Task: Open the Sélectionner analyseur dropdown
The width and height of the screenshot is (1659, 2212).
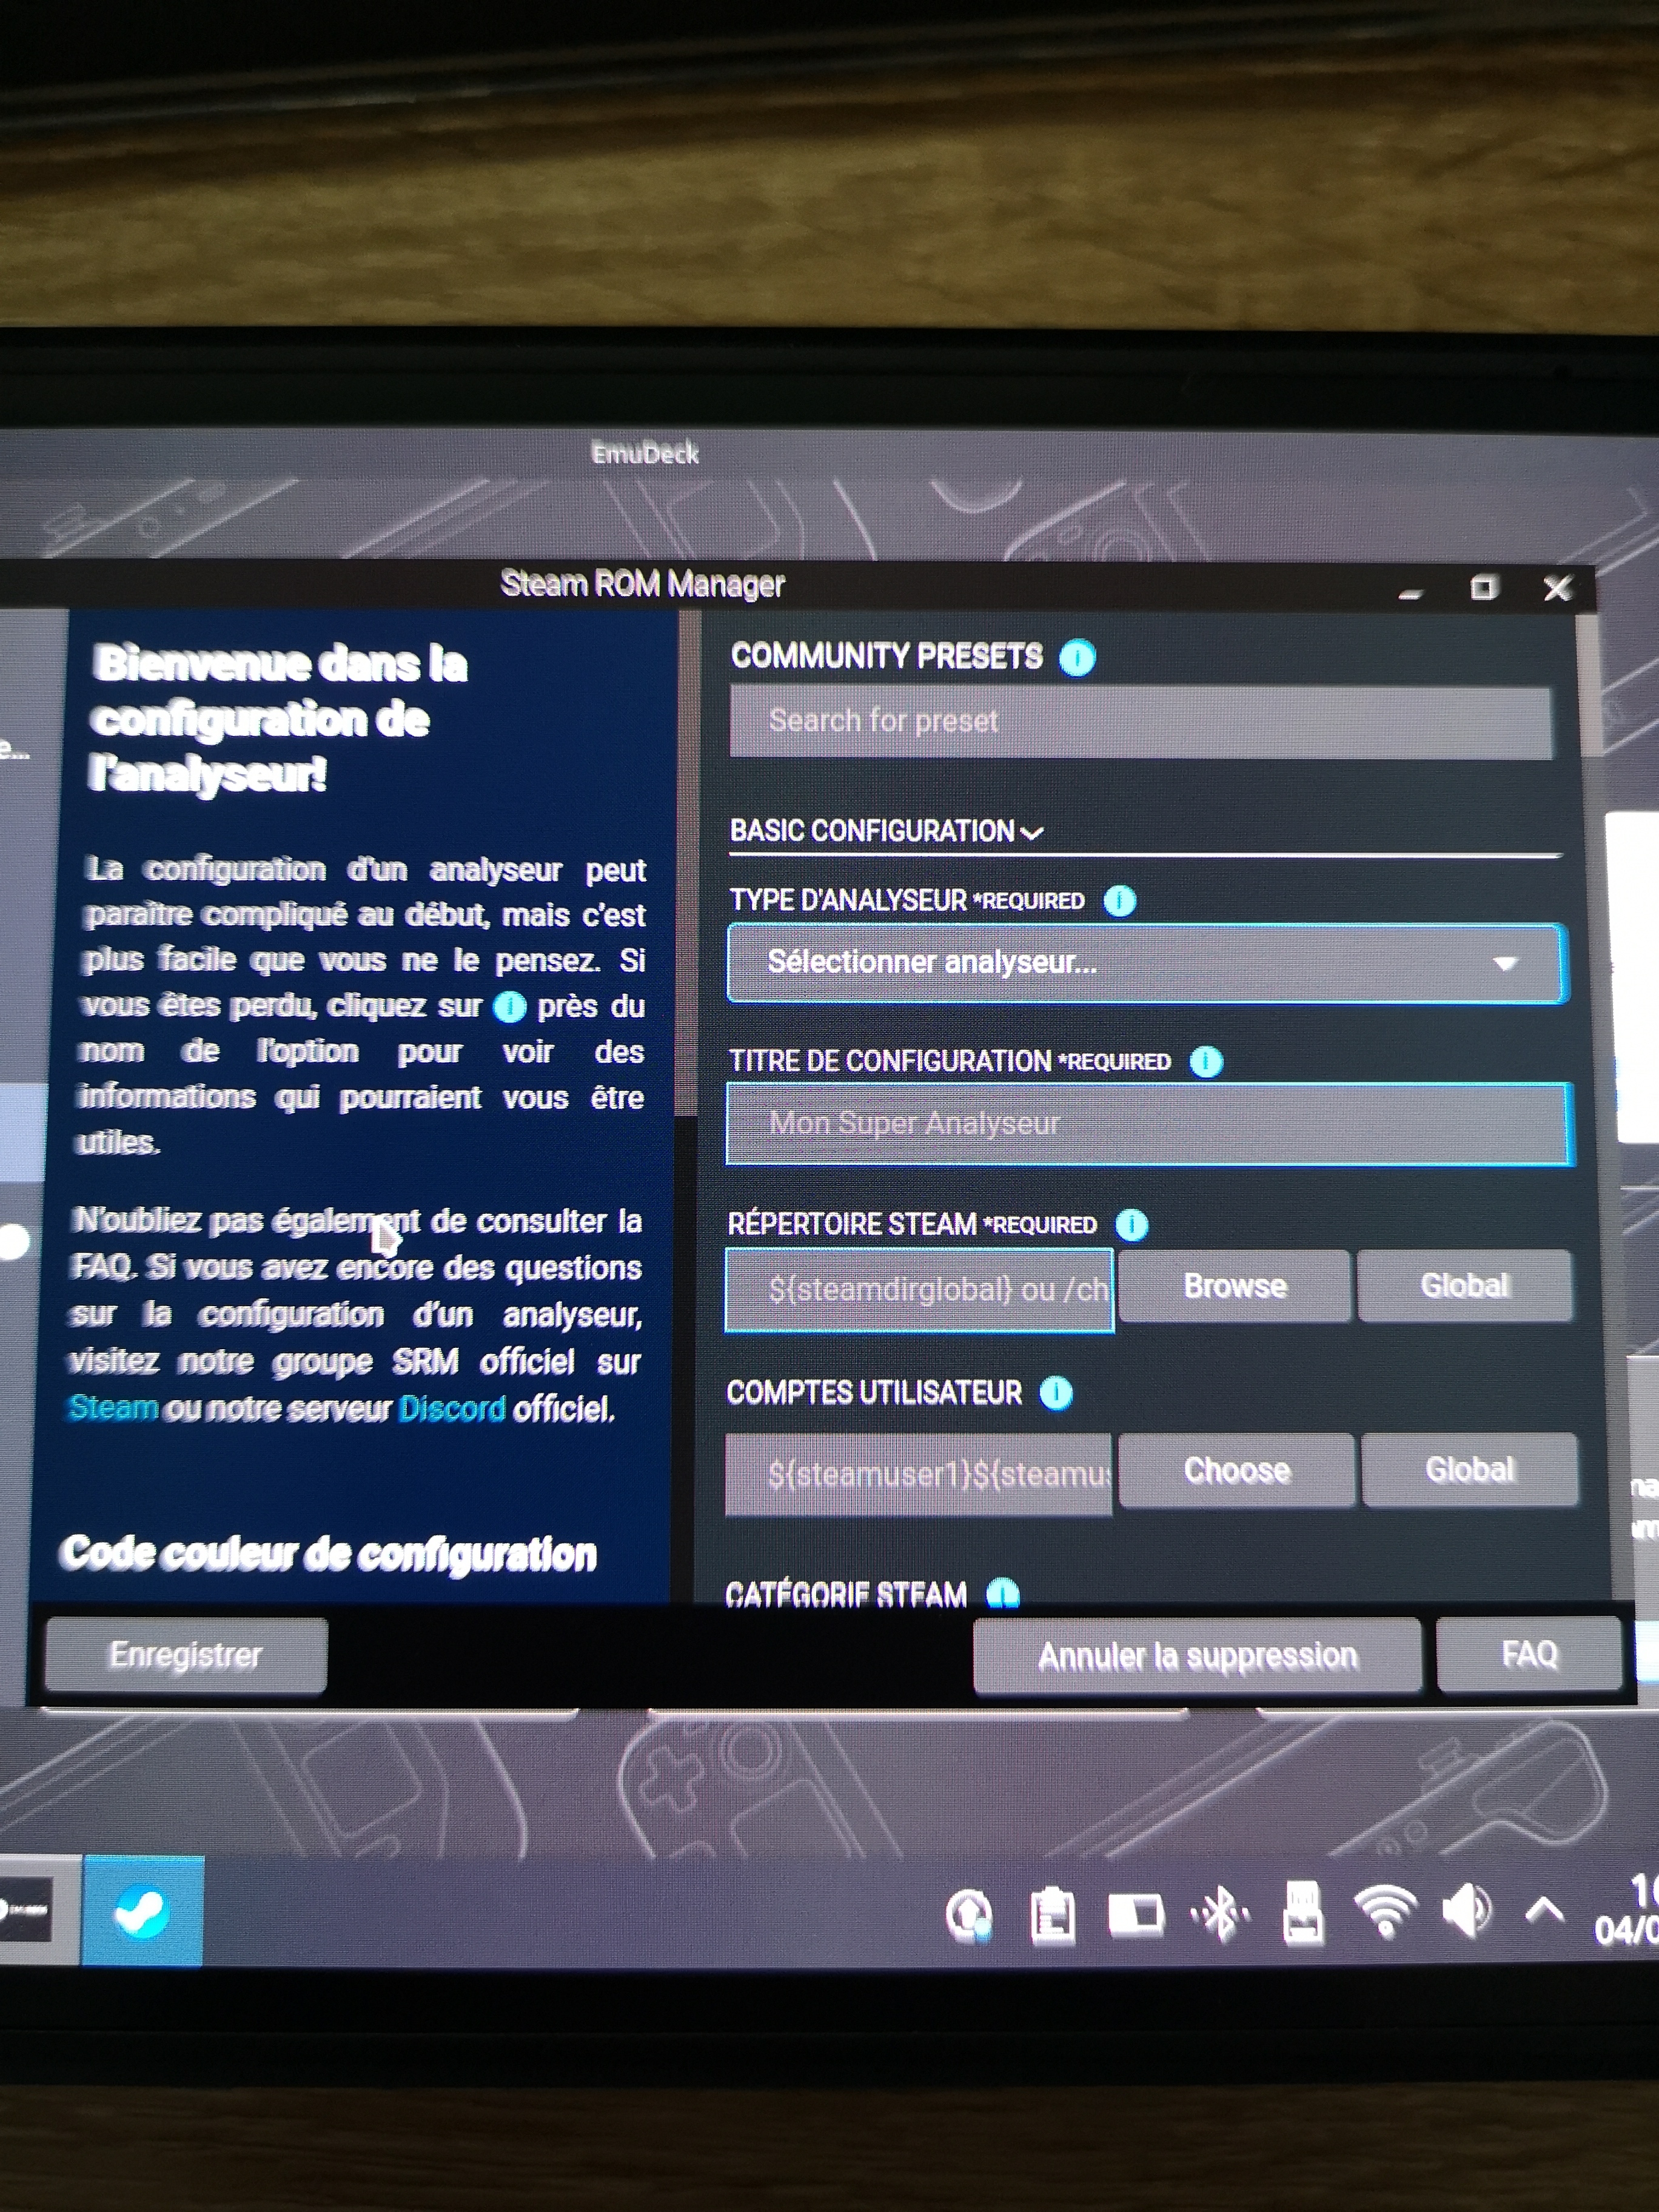Action: tap(1146, 963)
